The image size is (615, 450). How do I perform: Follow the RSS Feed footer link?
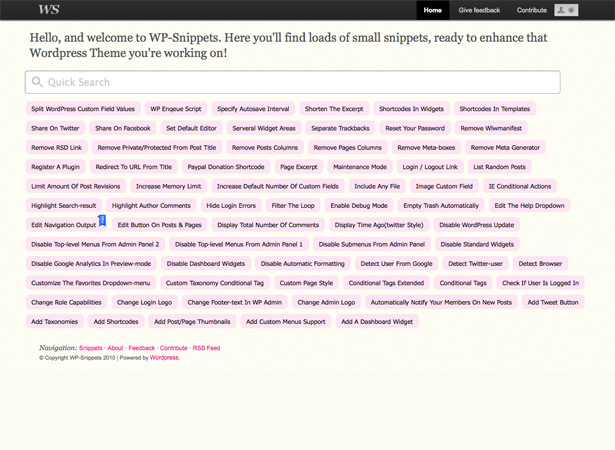coord(206,348)
